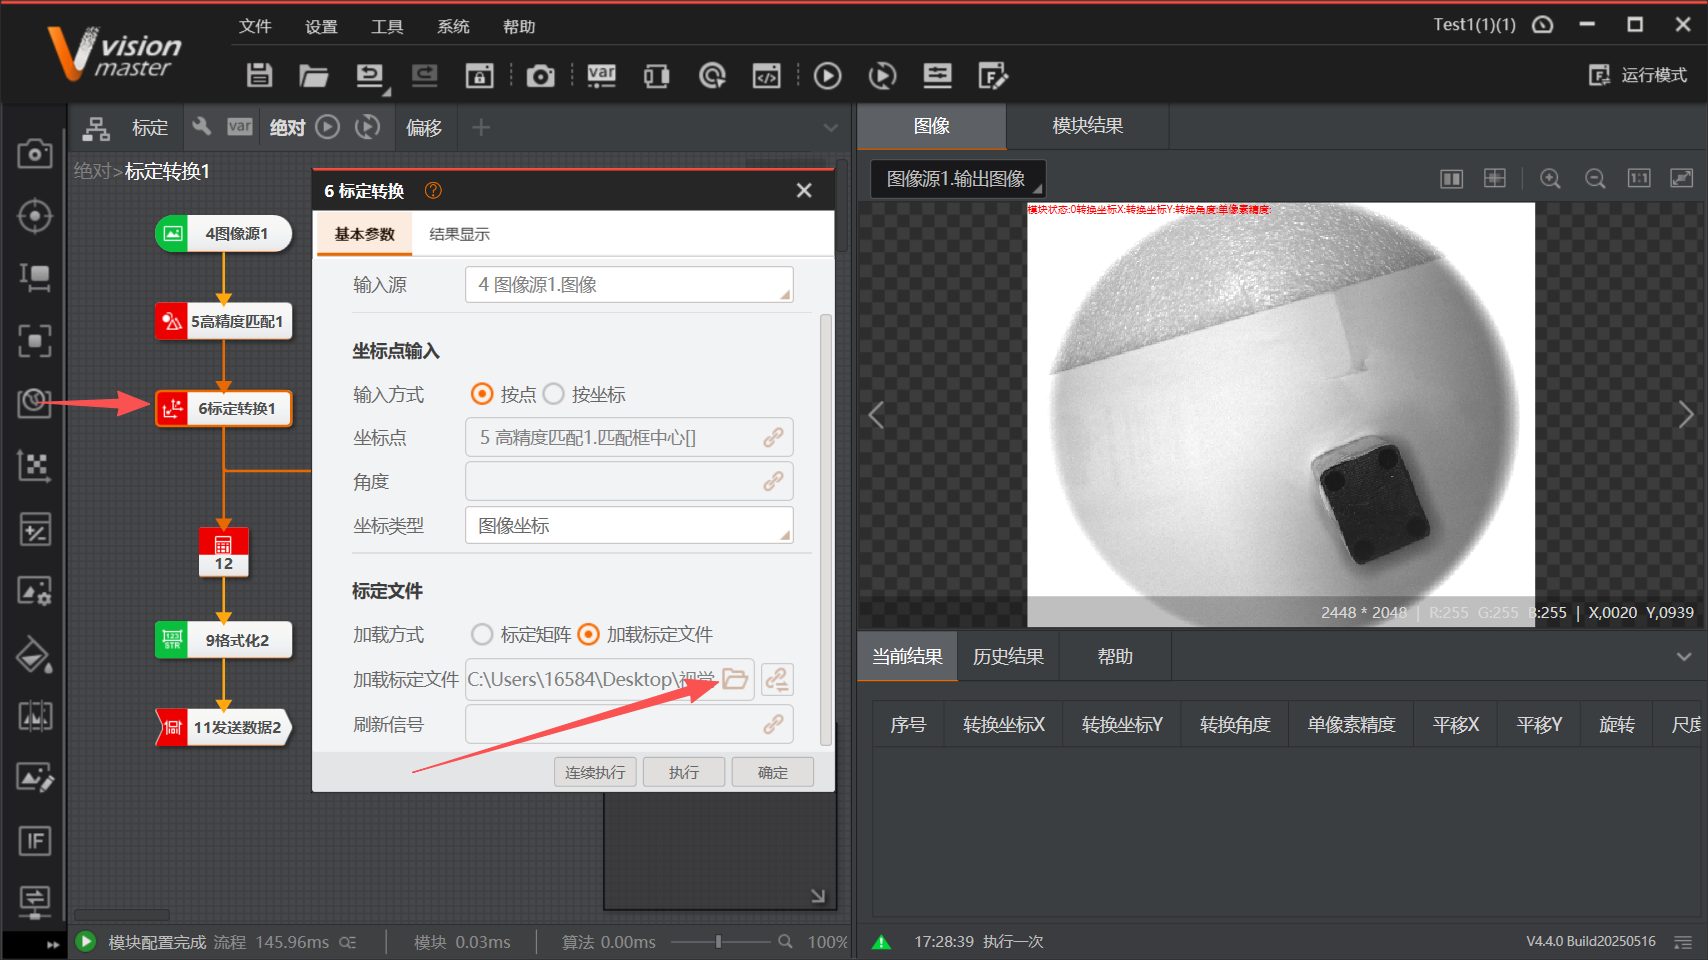Click the 连续执行 button
This screenshot has width=1708, height=960.
tap(595, 772)
